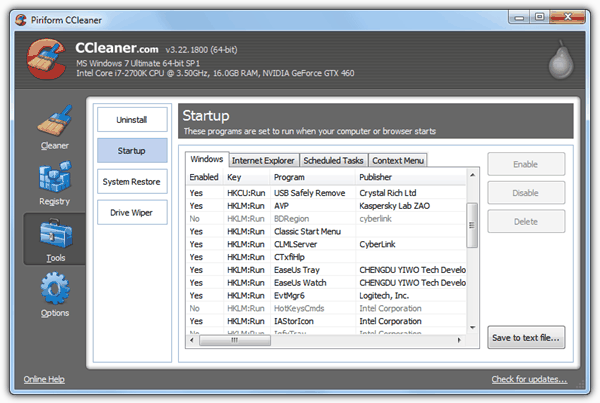Open the Online Help link
Screen dimensions: 600x403
(44, 379)
